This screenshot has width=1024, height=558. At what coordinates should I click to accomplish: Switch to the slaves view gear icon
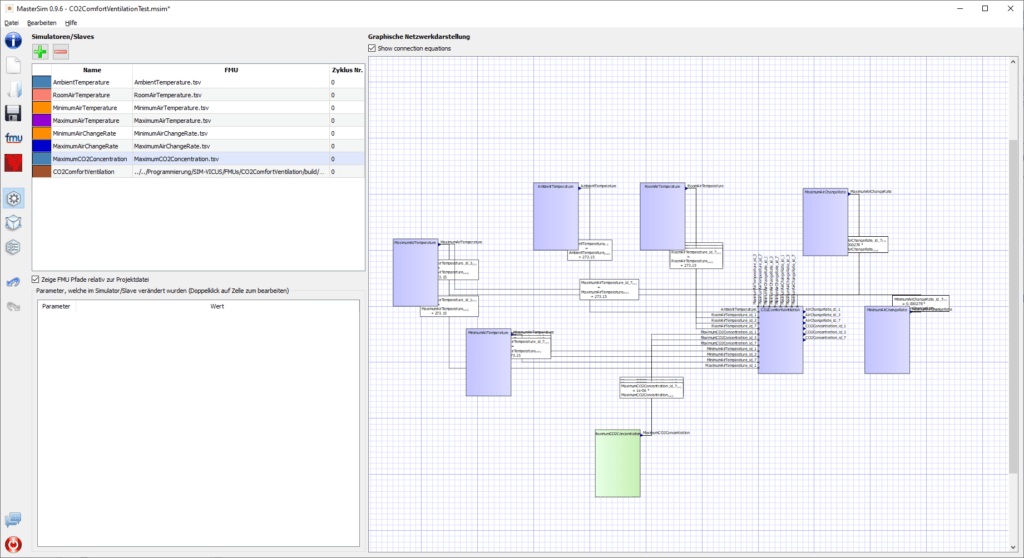[x=13, y=199]
